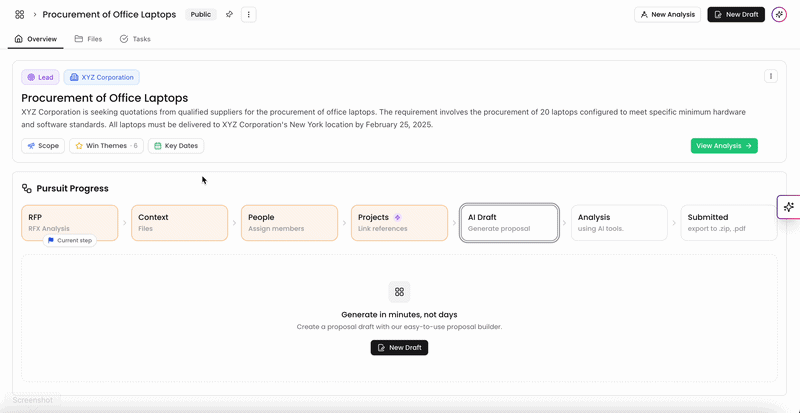Open the Key Dates chip

point(176,145)
